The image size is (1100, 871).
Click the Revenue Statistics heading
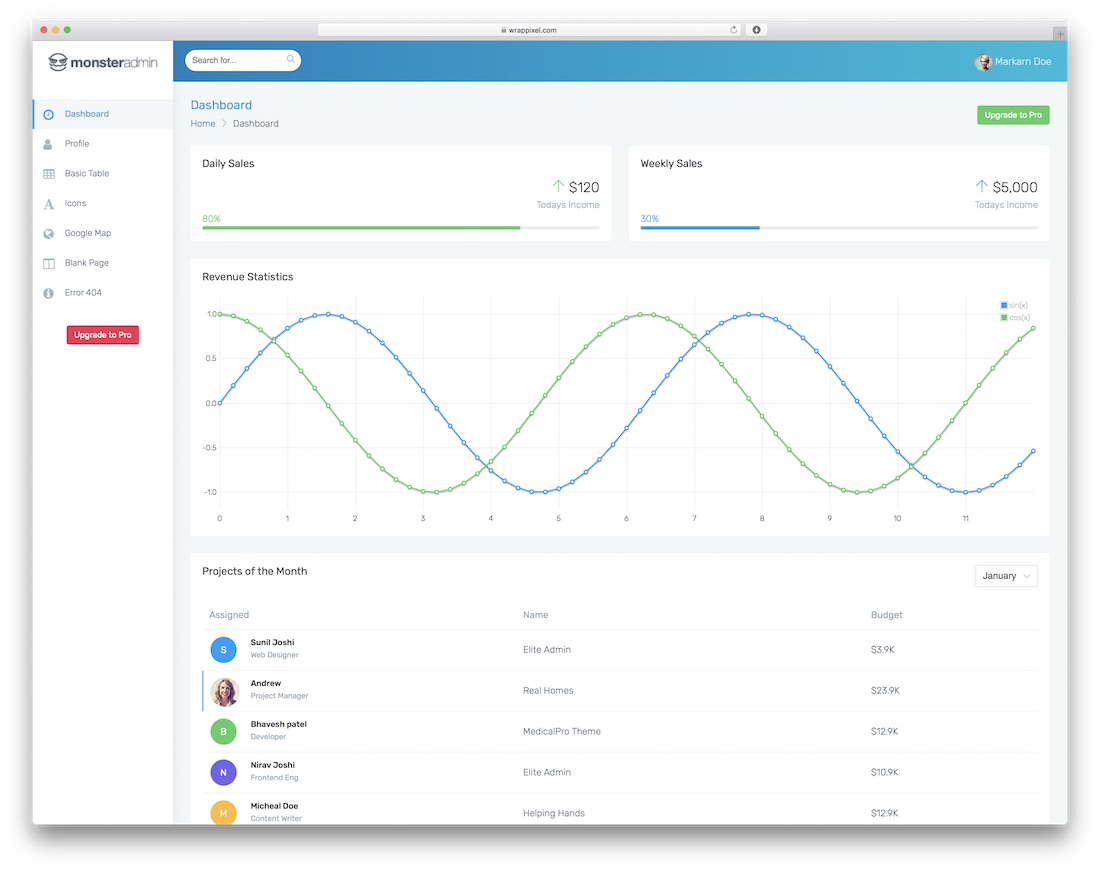[x=248, y=277]
